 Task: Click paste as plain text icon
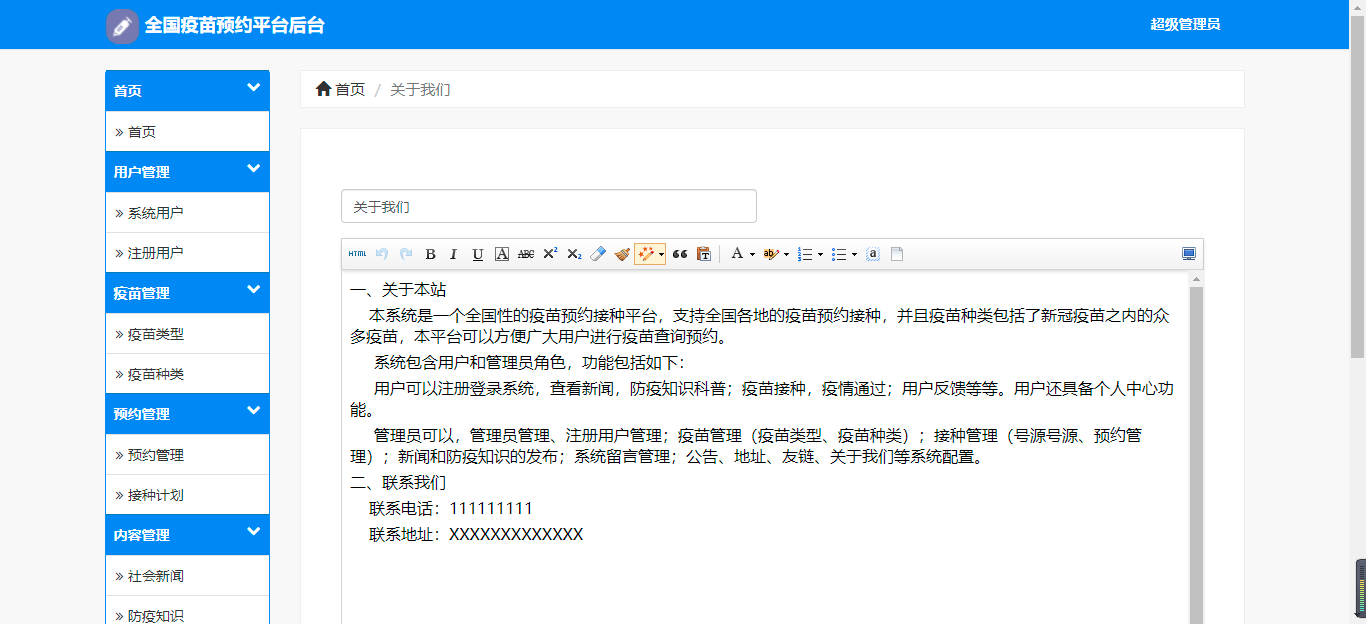[704, 254]
